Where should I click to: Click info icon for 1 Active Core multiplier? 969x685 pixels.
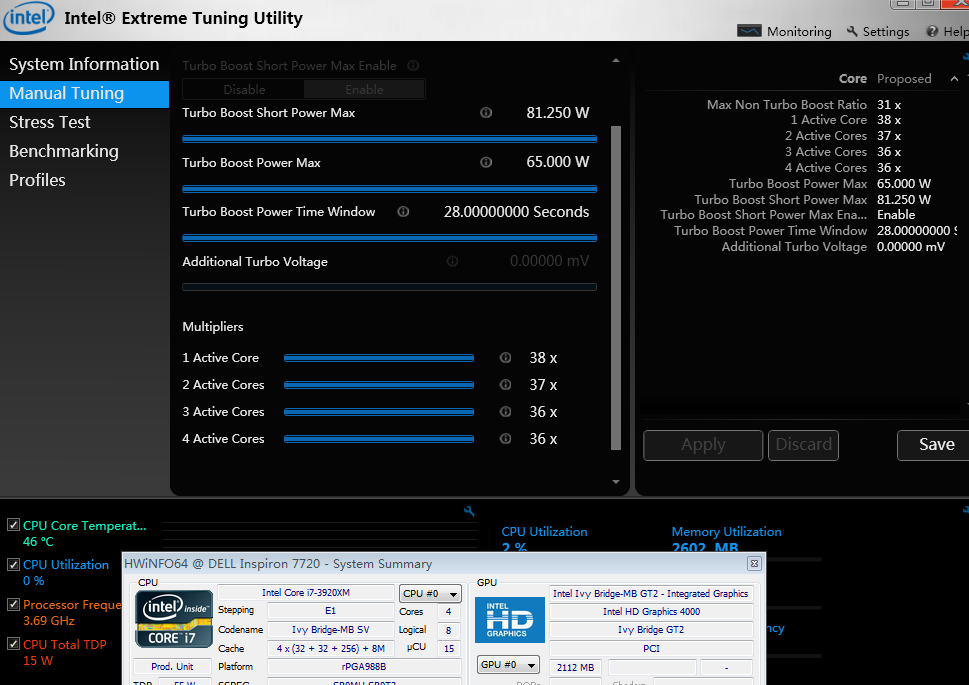[x=506, y=357]
